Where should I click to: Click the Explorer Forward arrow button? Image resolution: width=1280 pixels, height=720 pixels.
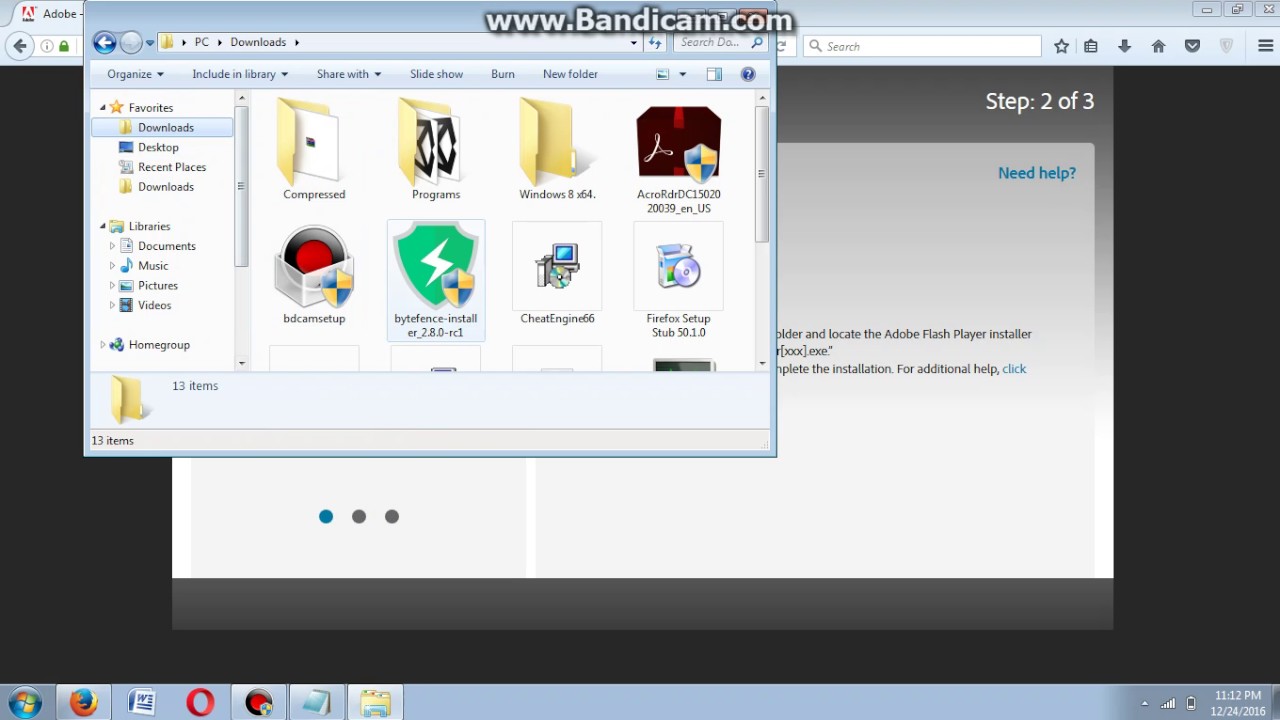[131, 42]
